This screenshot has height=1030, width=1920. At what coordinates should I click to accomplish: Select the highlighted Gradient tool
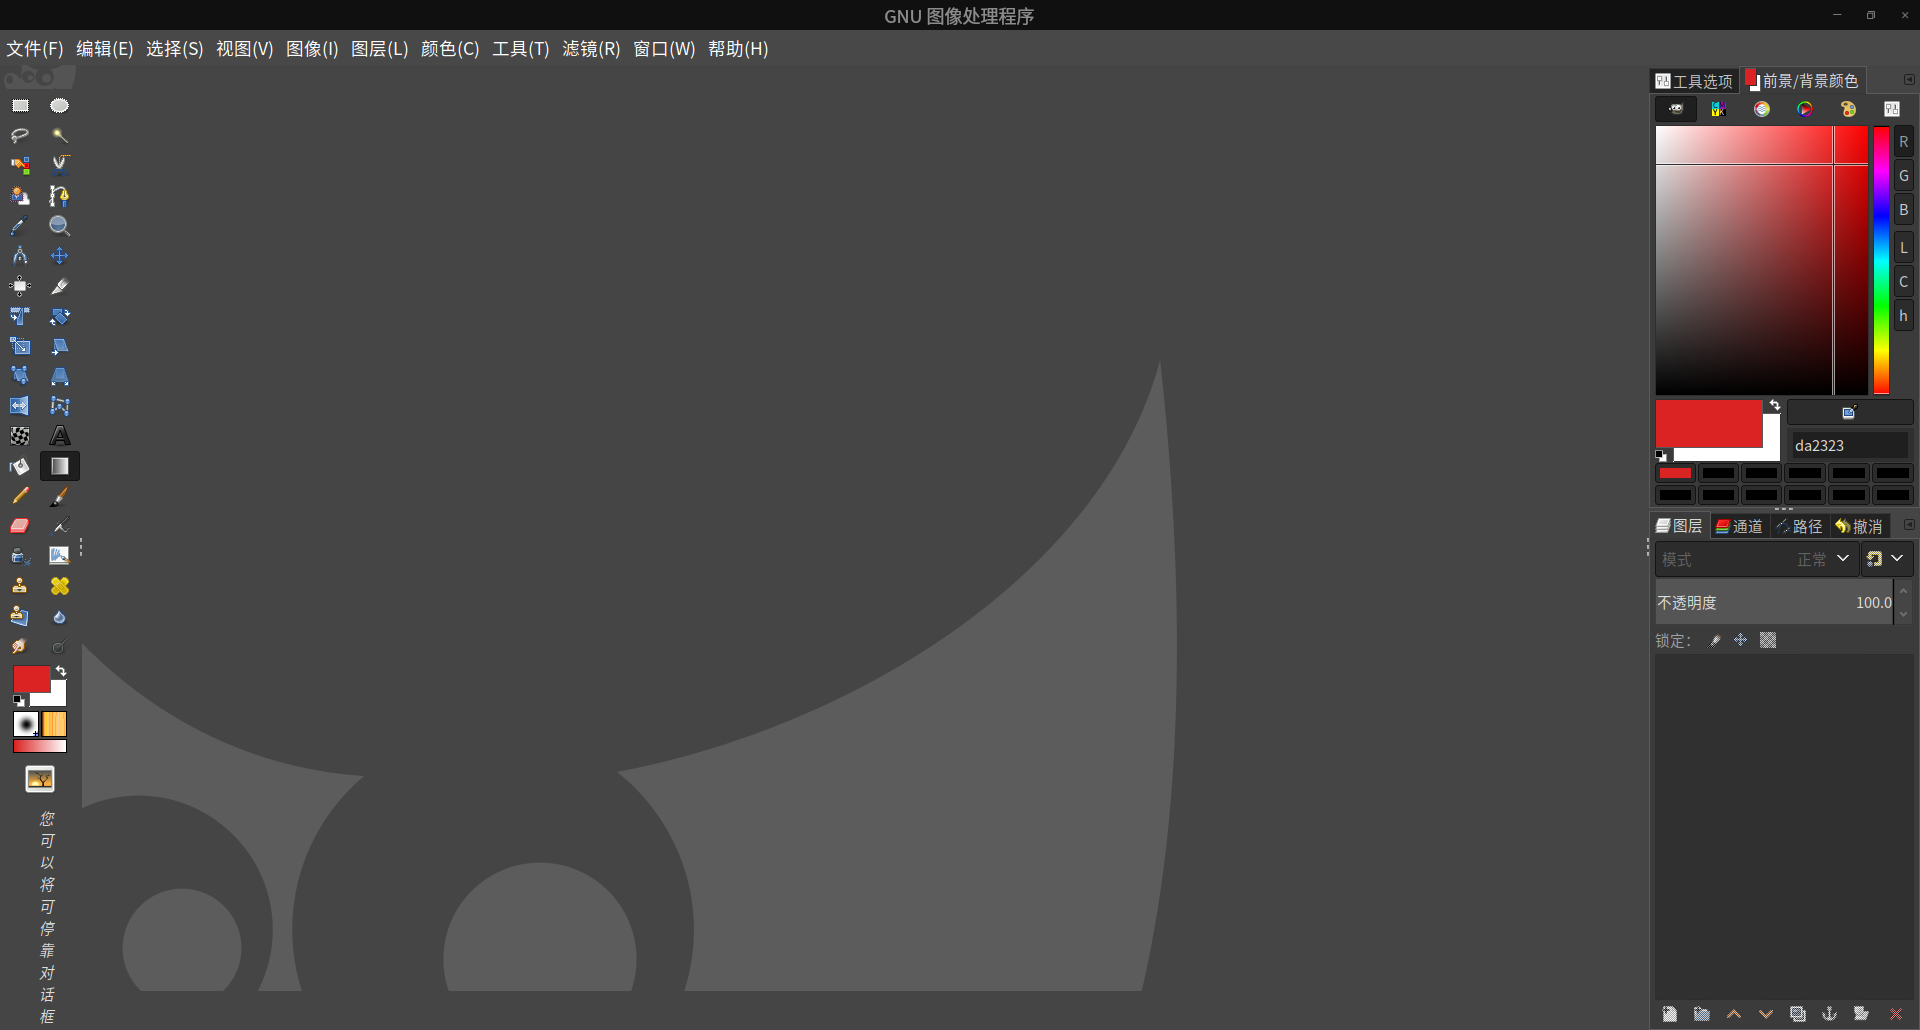[60, 466]
